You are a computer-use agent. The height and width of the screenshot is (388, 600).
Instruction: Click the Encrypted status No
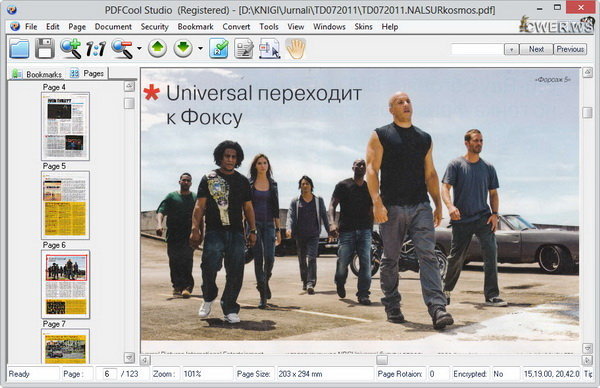point(498,374)
